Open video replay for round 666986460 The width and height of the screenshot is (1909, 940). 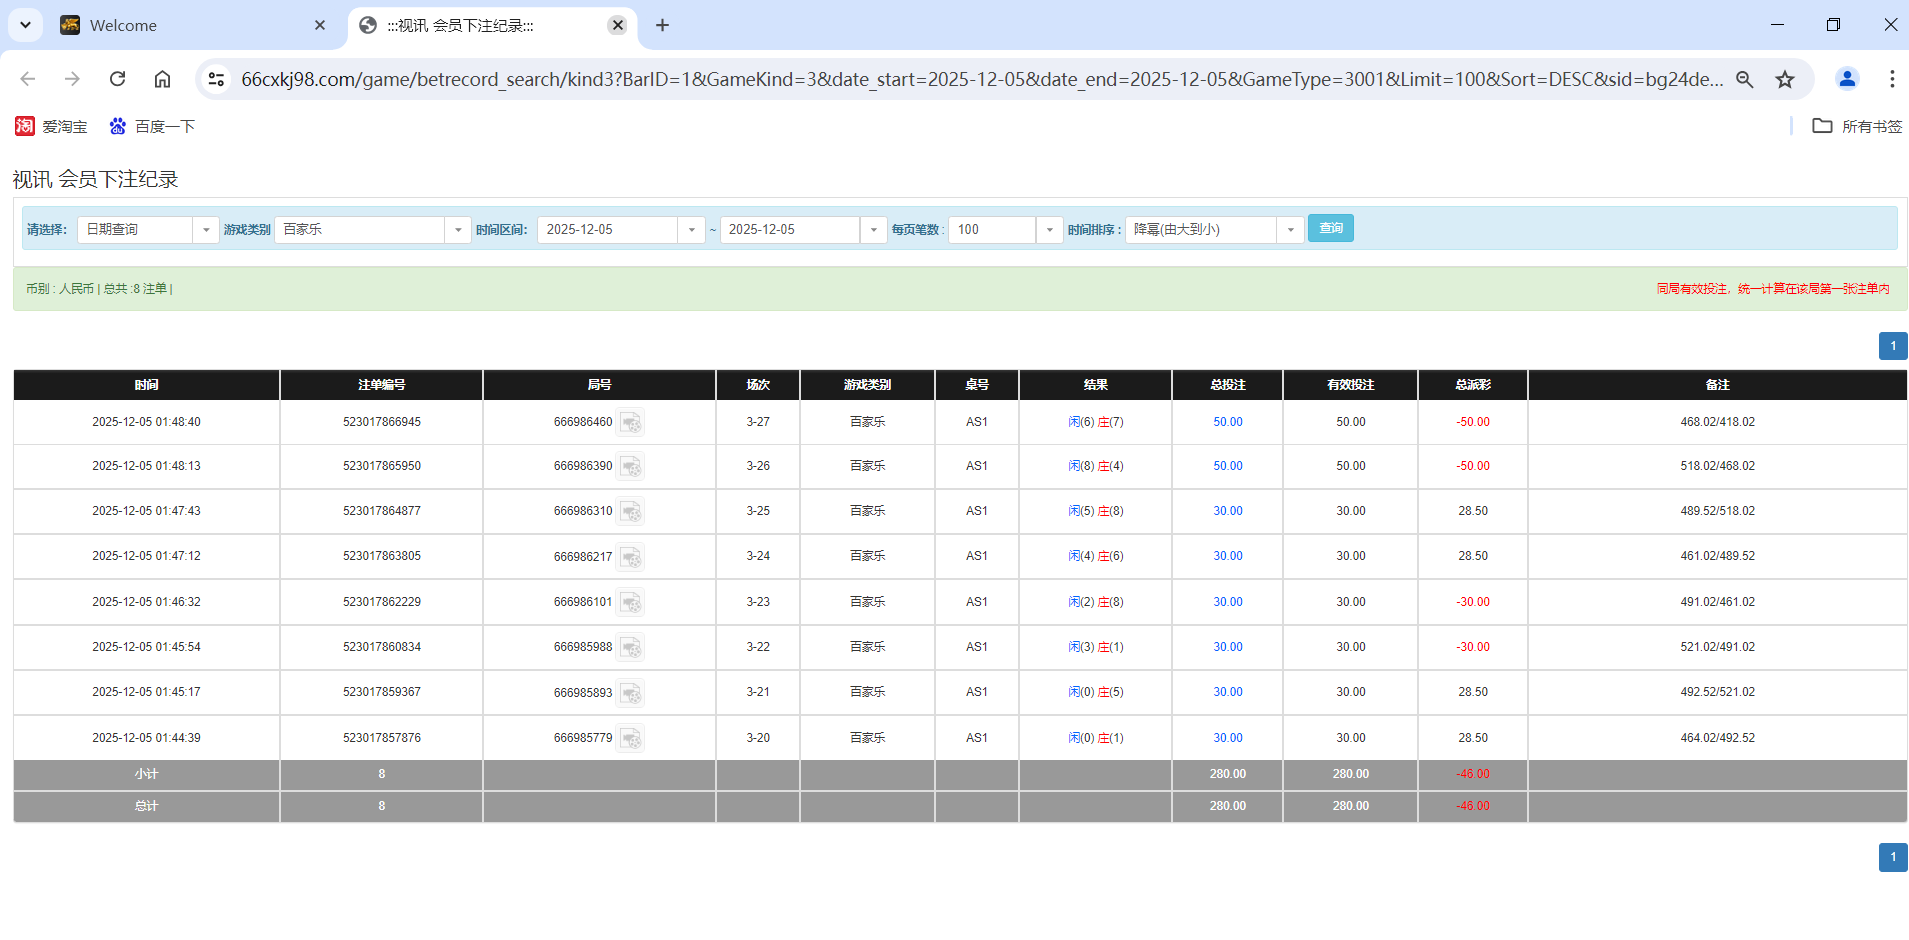[x=631, y=422]
